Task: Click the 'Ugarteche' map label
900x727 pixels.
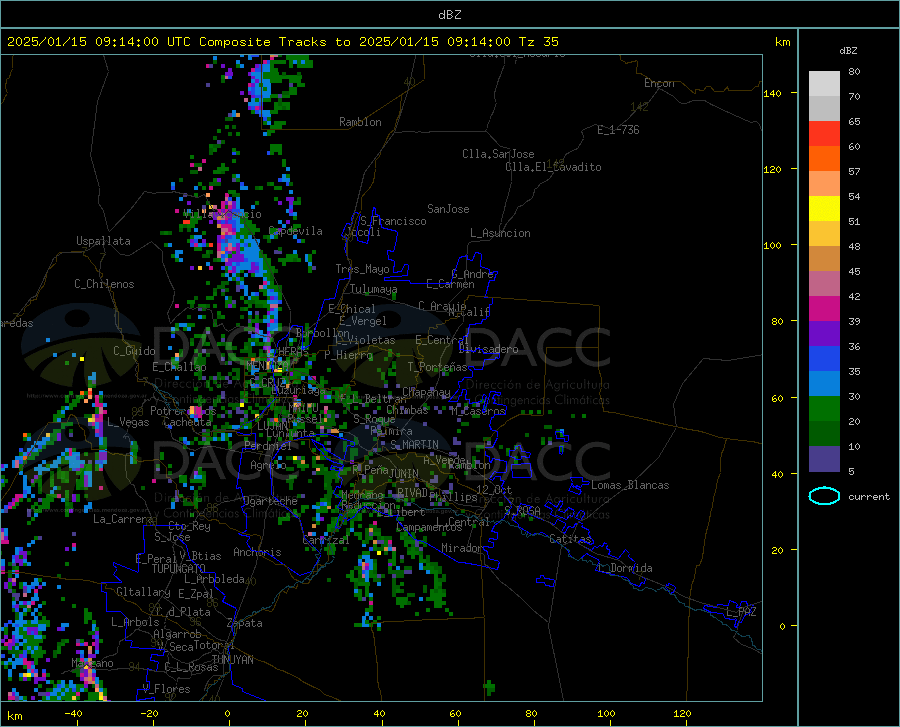Action: coord(270,501)
